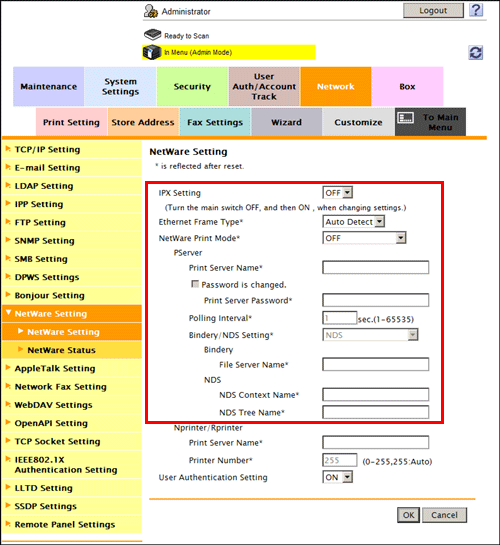Open the IPX Setting dropdown

point(337,193)
